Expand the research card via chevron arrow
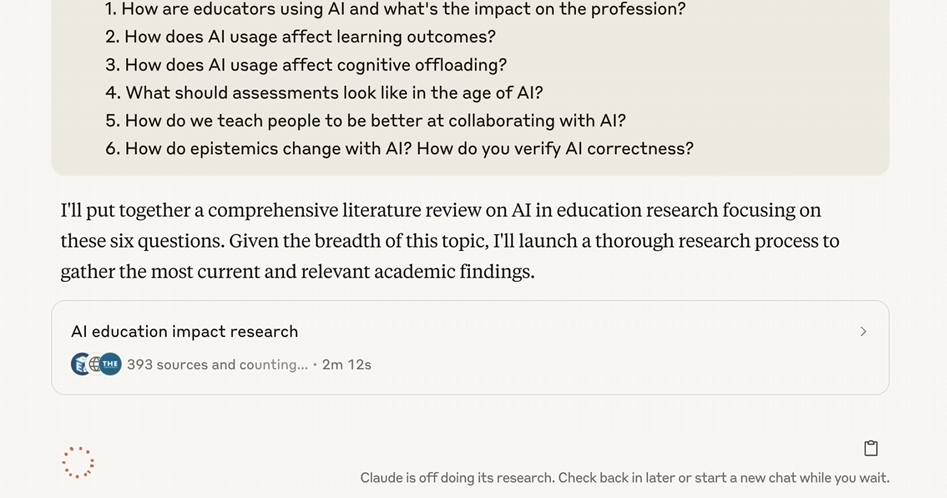The image size is (947, 498). point(863,331)
